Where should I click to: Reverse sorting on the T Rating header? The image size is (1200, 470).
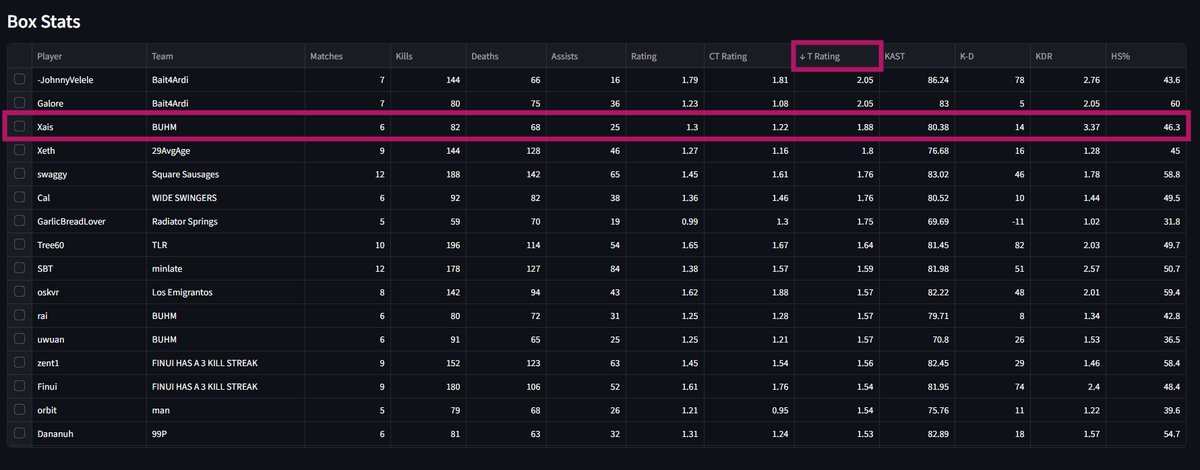point(837,56)
